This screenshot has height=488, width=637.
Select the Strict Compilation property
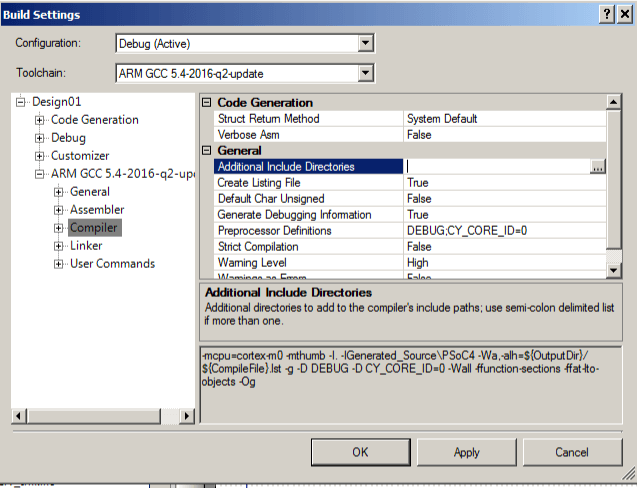pos(410,247)
